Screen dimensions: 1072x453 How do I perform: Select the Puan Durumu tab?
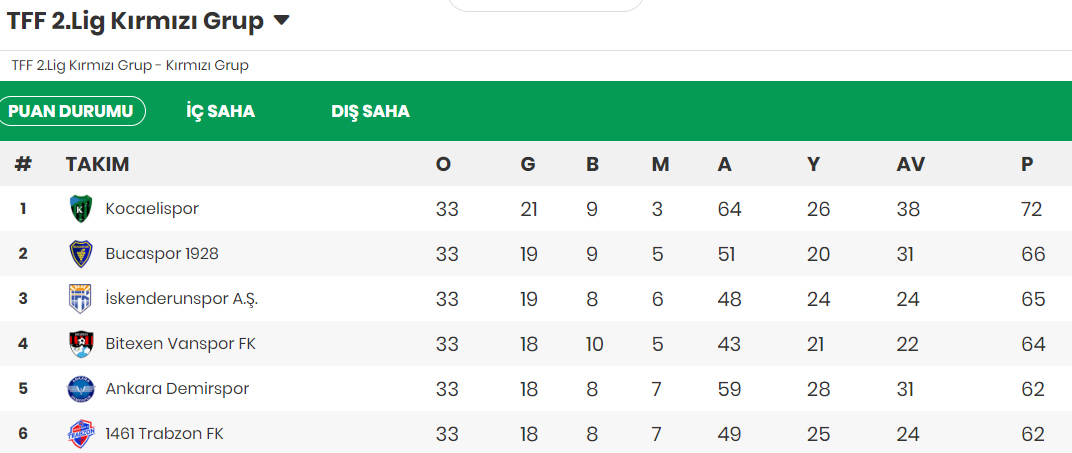click(71, 111)
